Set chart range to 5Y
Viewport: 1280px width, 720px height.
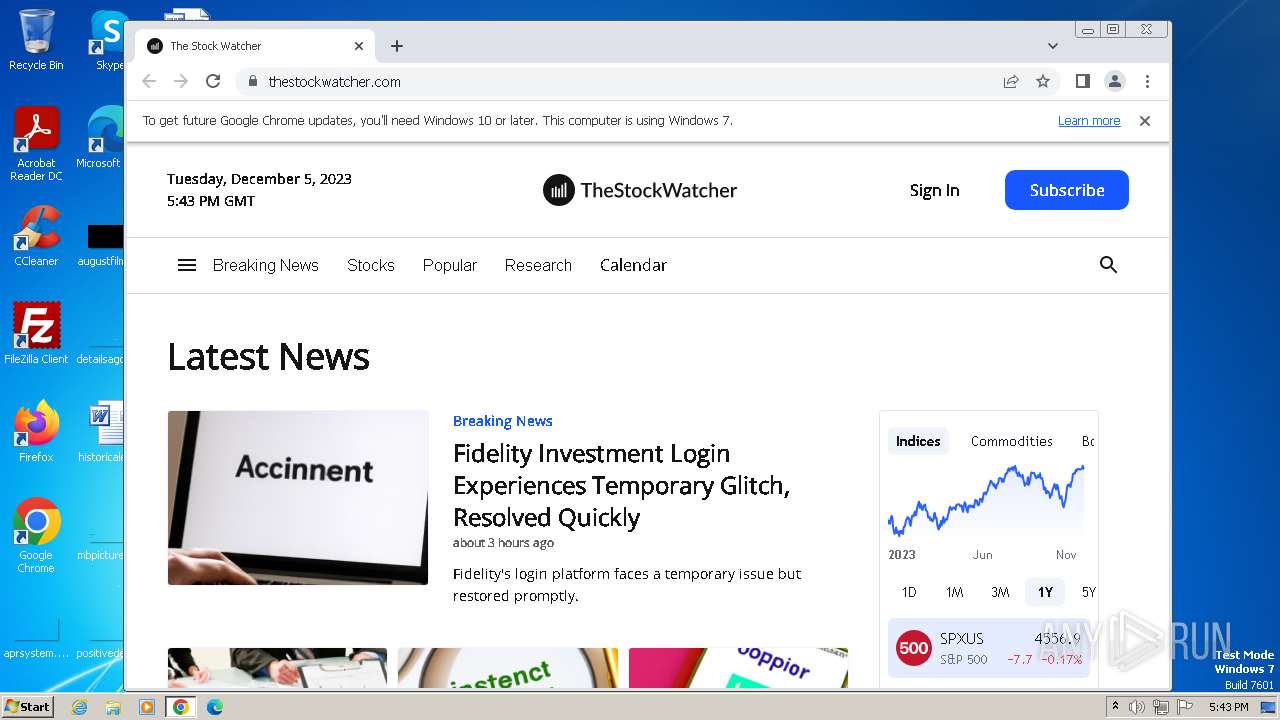1087,592
